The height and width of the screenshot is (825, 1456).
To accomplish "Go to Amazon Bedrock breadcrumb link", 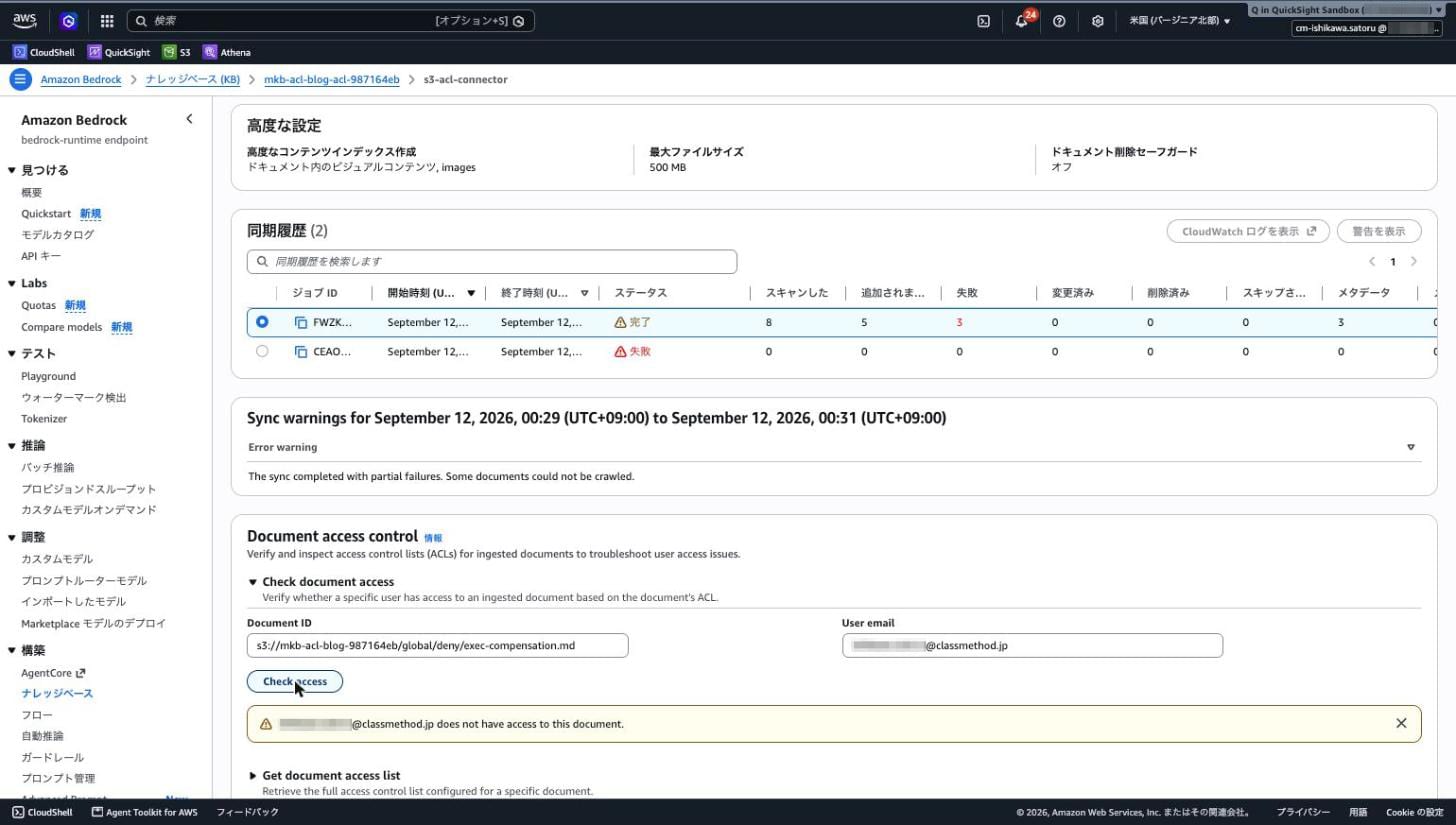I will click(81, 80).
